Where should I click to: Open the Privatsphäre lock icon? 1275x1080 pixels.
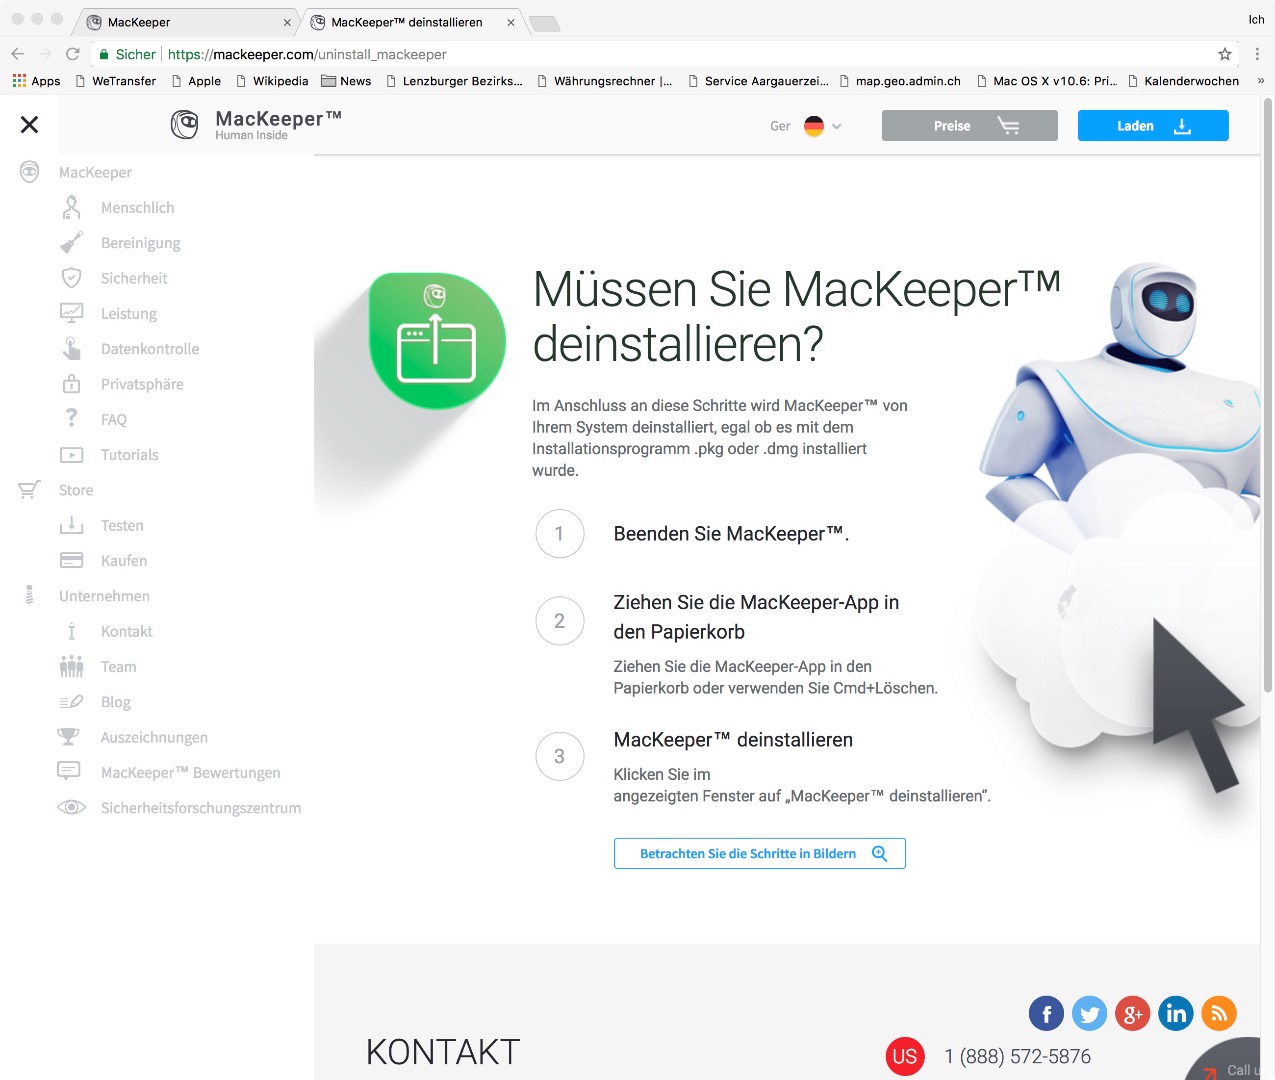pos(71,383)
